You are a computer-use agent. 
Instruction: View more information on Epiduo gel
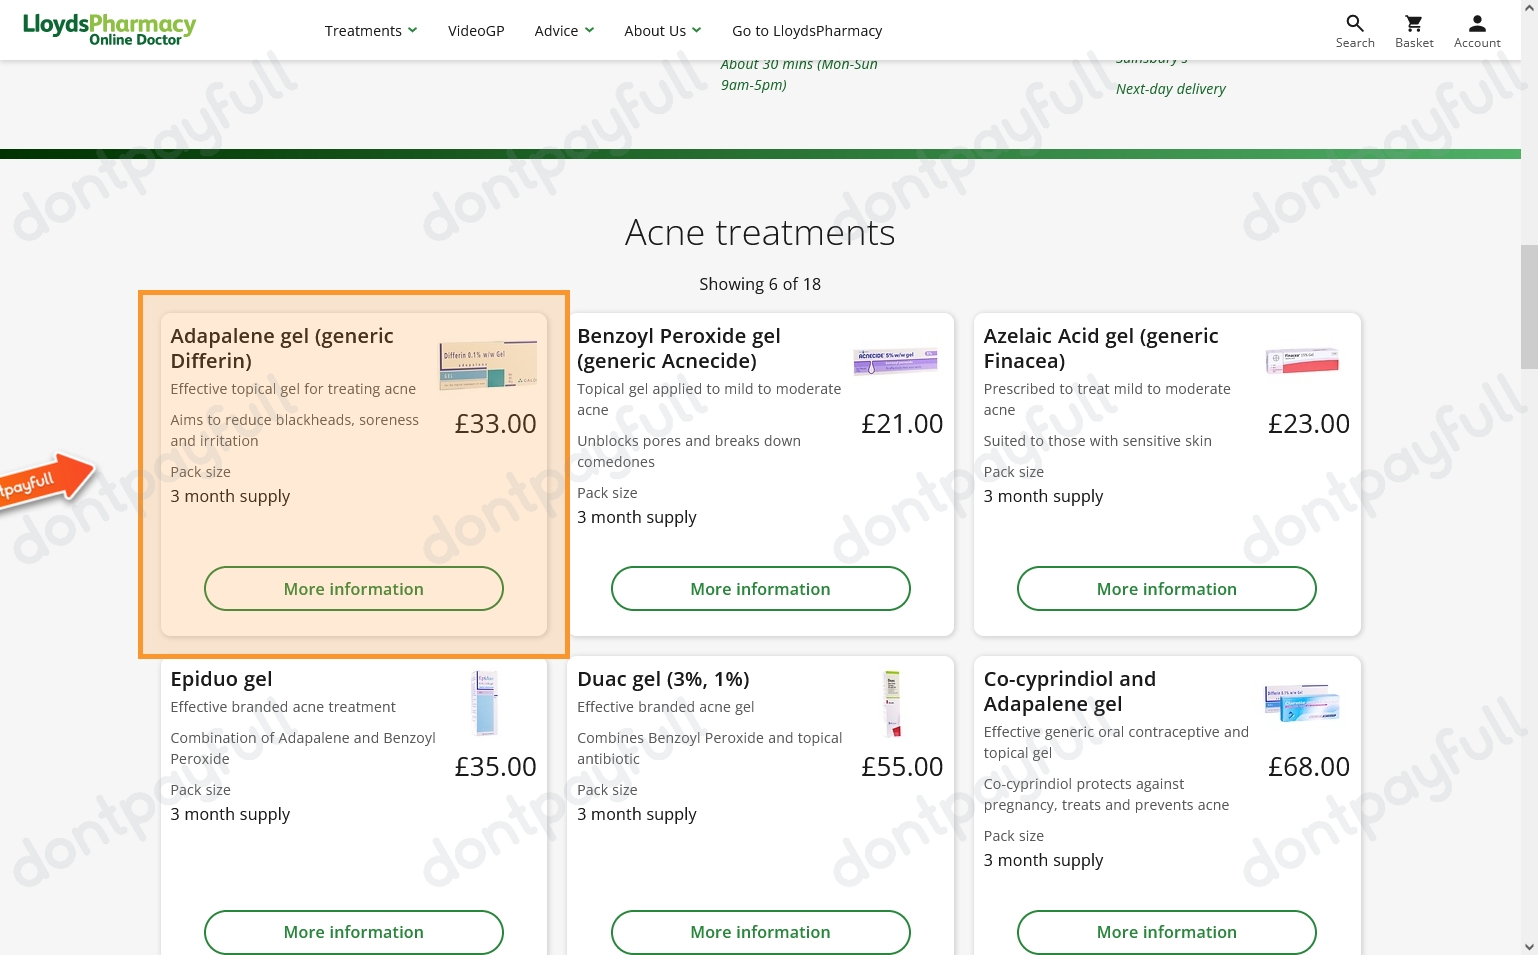click(x=354, y=932)
